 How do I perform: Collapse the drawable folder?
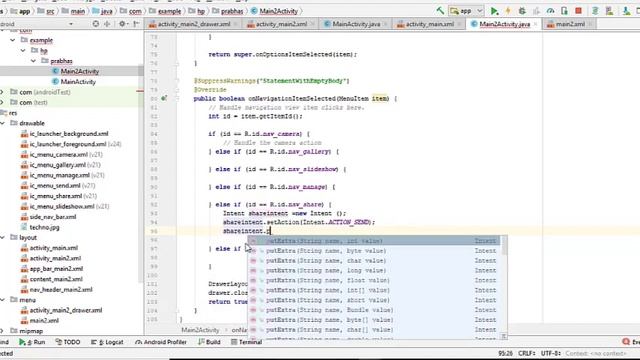coord(2,123)
